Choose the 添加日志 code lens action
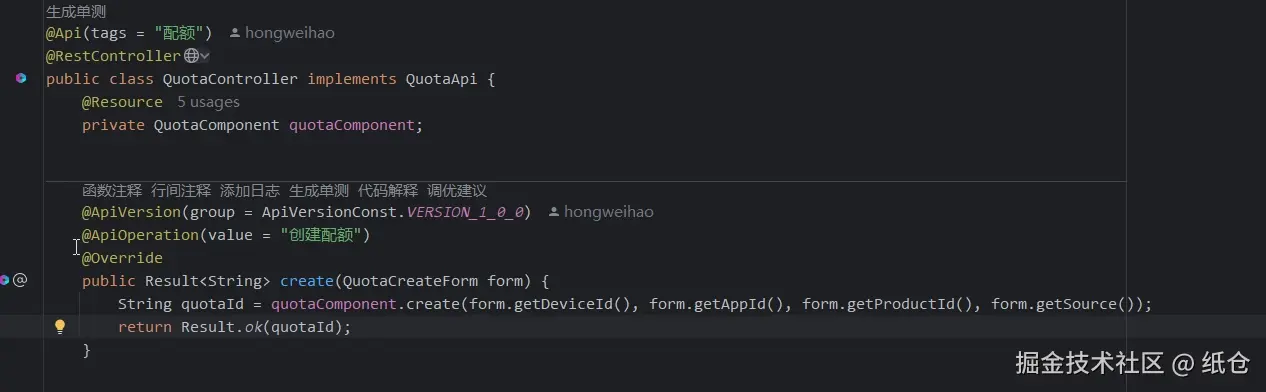This screenshot has width=1266, height=392. point(250,190)
